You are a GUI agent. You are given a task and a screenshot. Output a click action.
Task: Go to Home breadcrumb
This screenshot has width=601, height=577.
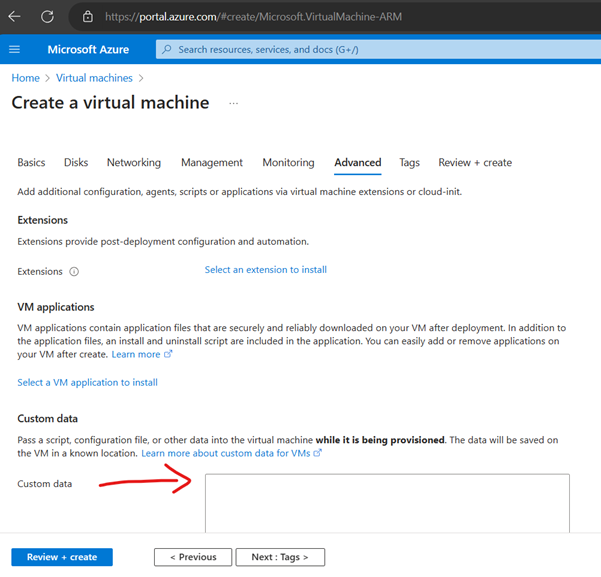pyautogui.click(x=25, y=78)
